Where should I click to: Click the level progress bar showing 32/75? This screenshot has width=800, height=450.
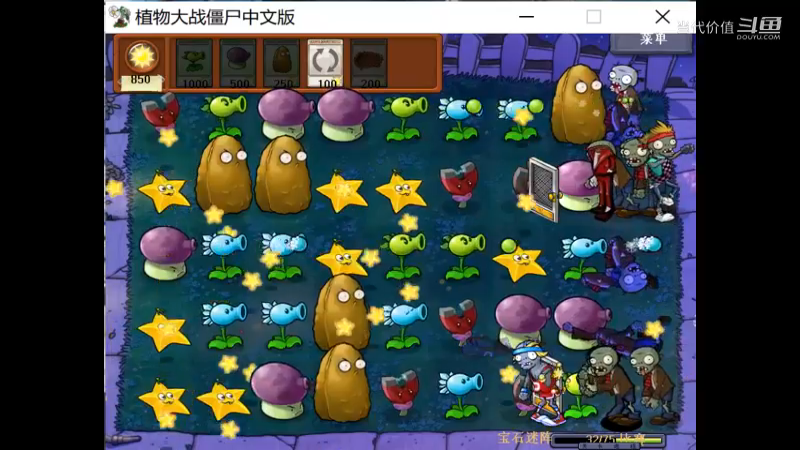[x=609, y=439]
